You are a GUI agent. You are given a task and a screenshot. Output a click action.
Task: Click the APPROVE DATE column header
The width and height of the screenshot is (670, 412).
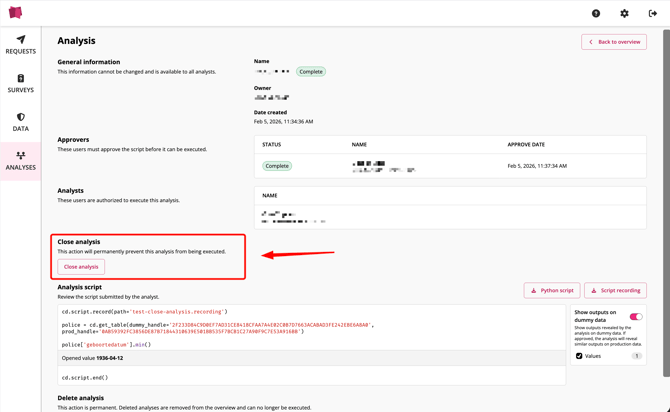point(527,145)
